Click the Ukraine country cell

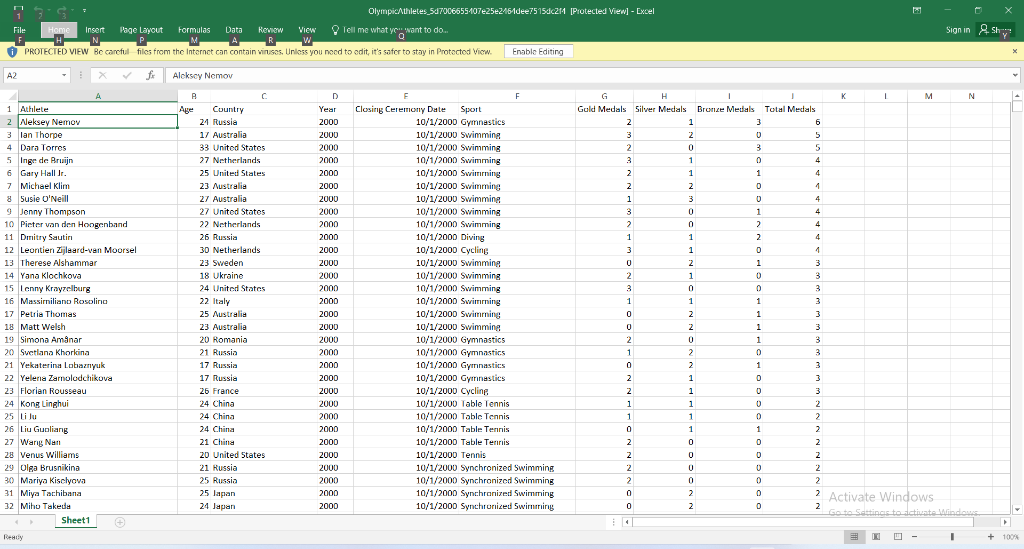(264, 275)
